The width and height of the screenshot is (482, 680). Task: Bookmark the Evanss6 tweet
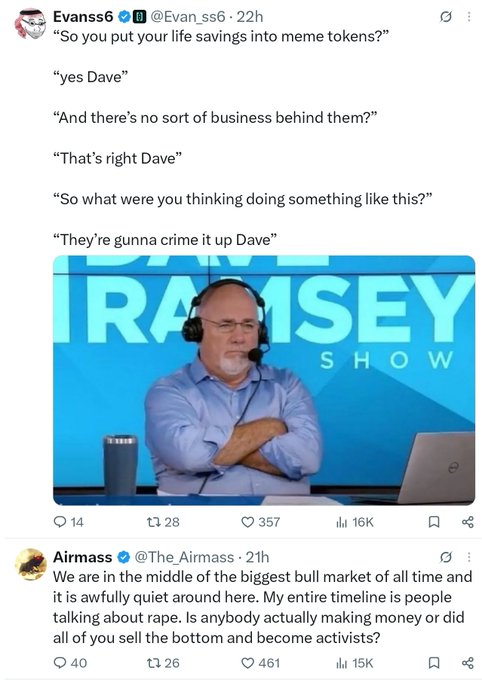pos(433,522)
